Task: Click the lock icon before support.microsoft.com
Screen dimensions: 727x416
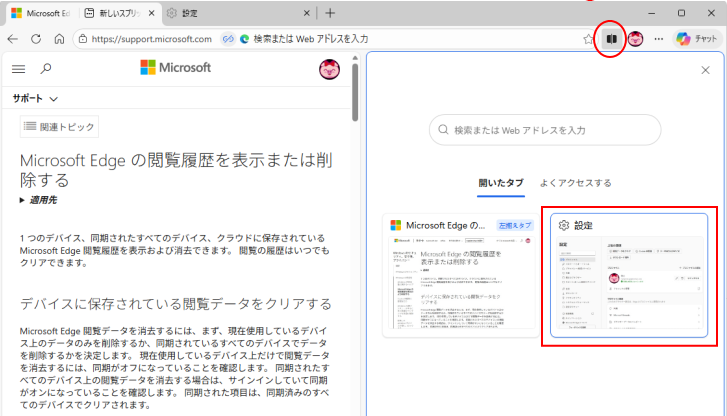Action: point(83,39)
